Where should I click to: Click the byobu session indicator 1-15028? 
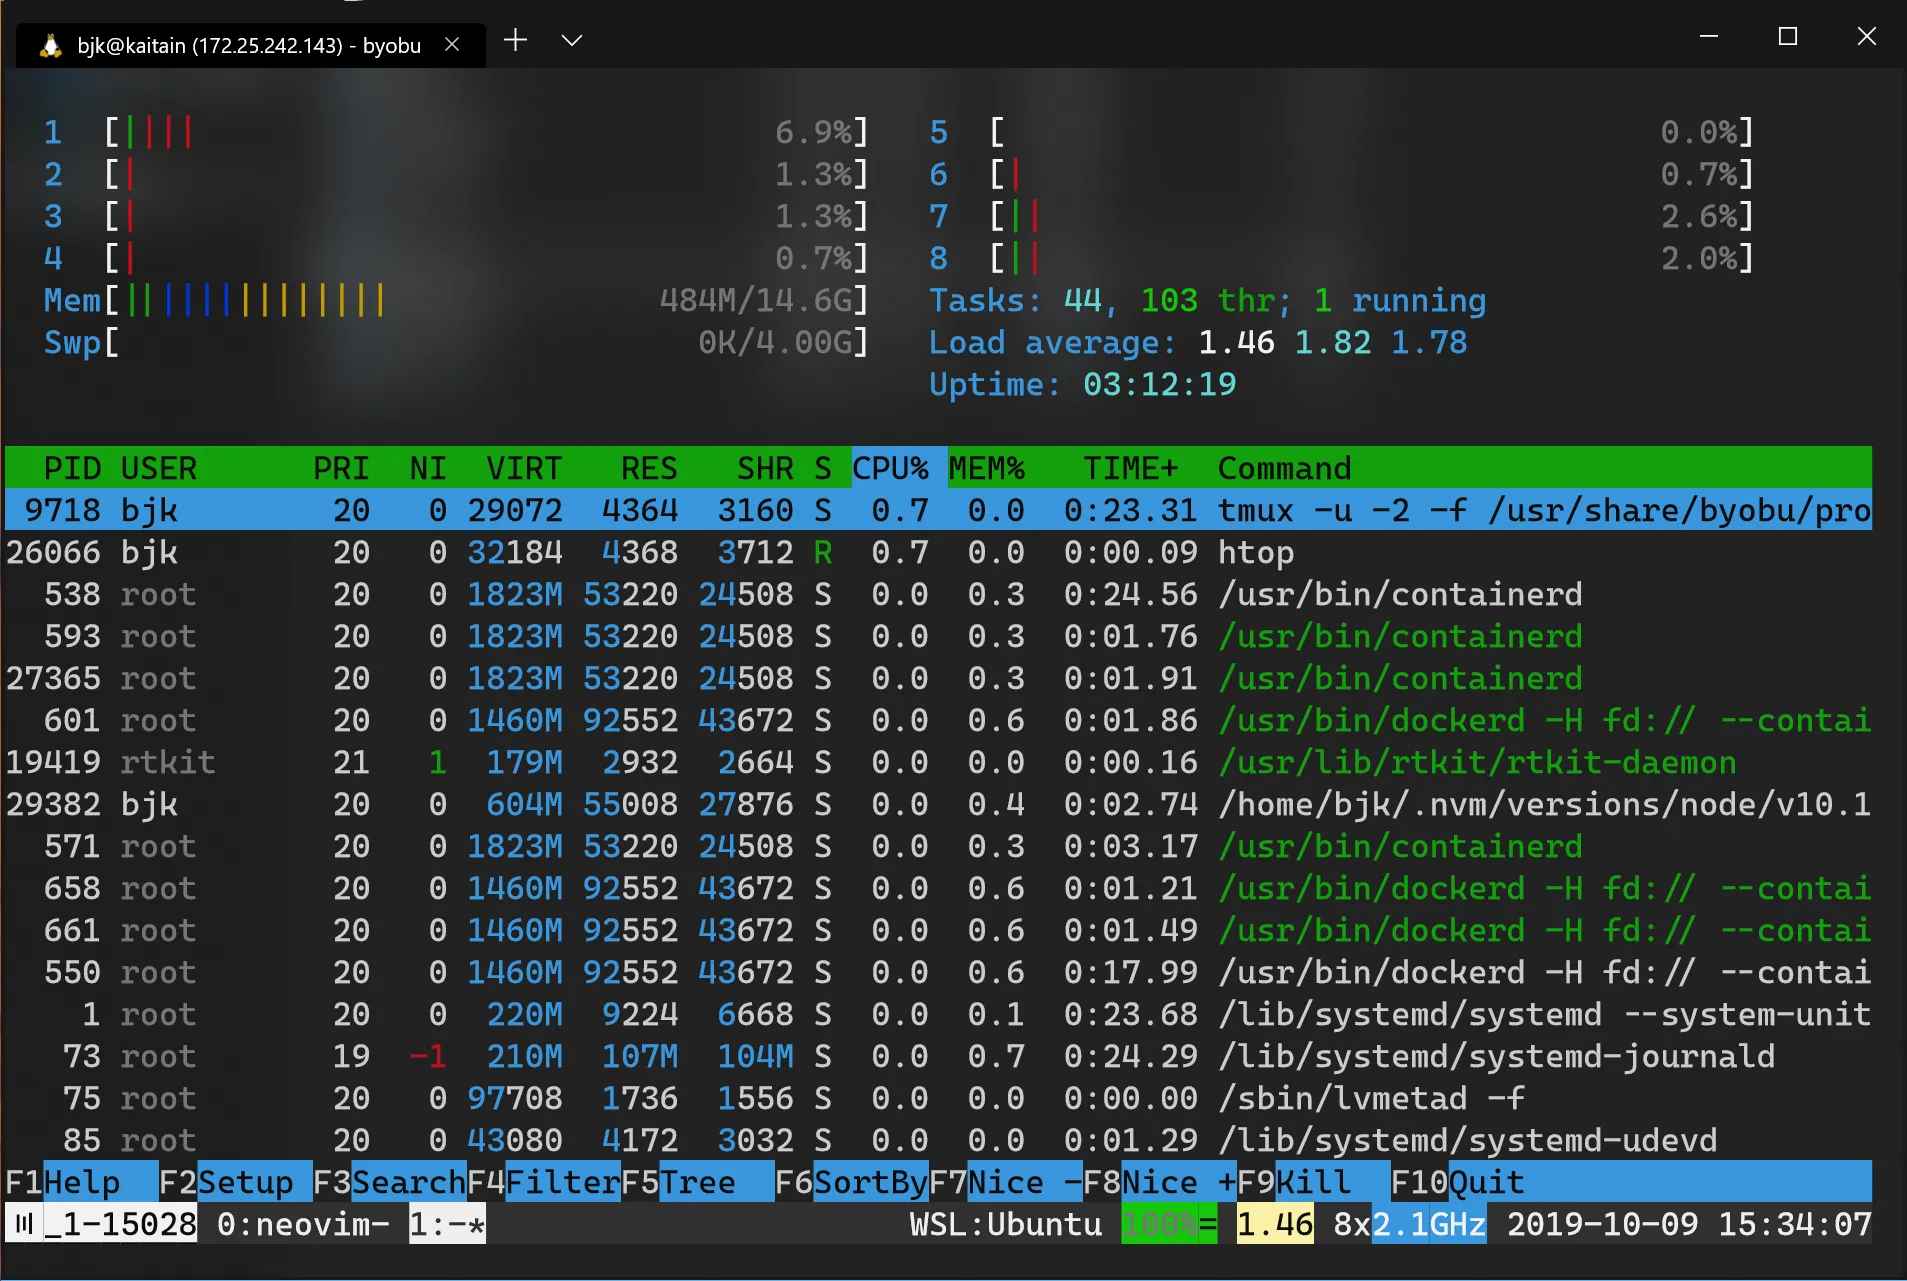click(x=120, y=1224)
